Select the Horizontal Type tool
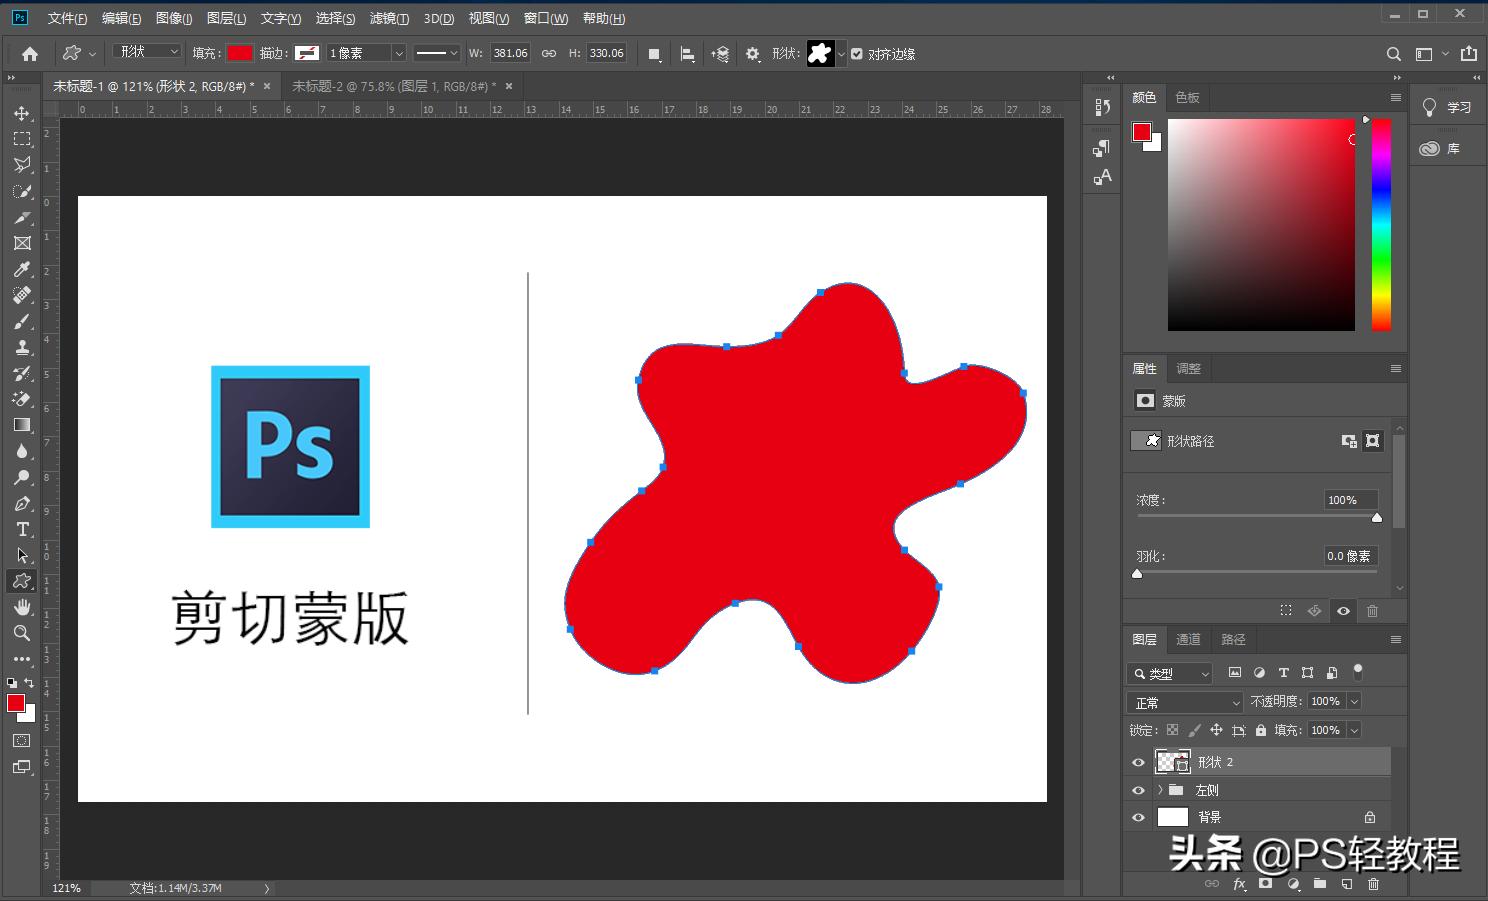The image size is (1488, 901). pyautogui.click(x=23, y=529)
